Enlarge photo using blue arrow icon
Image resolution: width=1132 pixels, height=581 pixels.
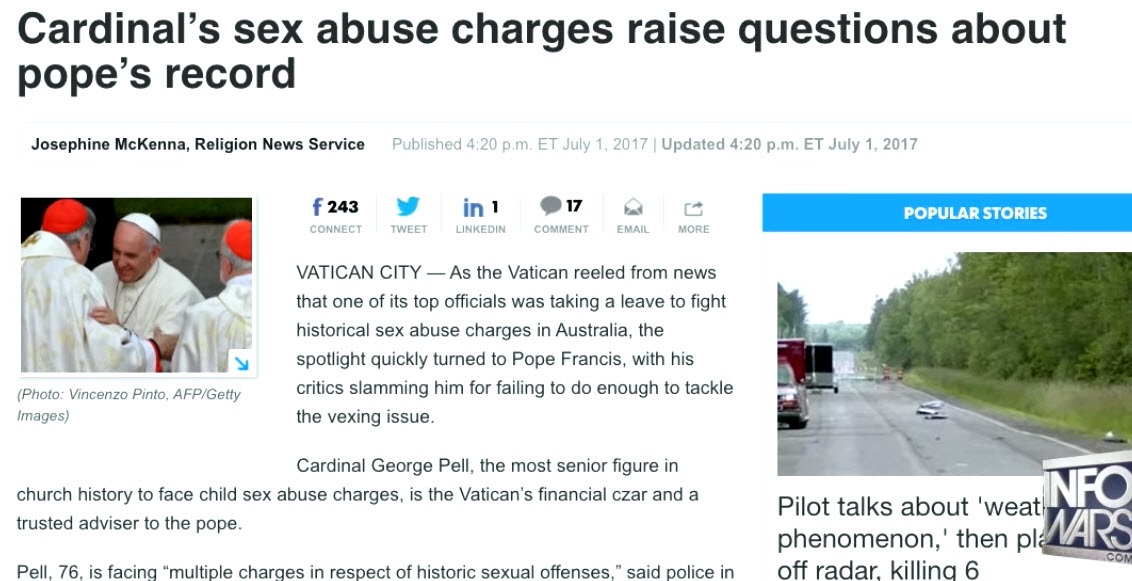[241, 363]
